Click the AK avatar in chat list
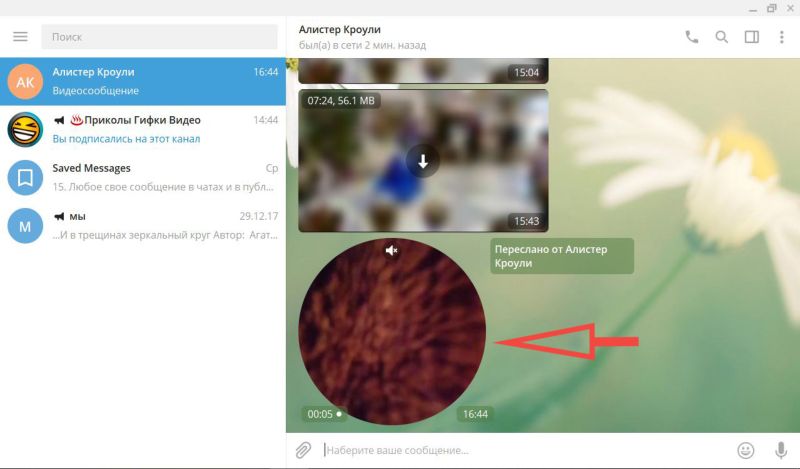The width and height of the screenshot is (800, 469). click(x=25, y=82)
